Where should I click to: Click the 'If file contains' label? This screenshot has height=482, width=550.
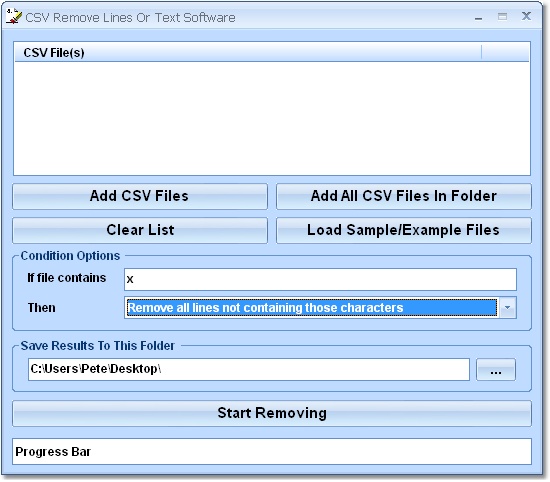tap(67, 278)
